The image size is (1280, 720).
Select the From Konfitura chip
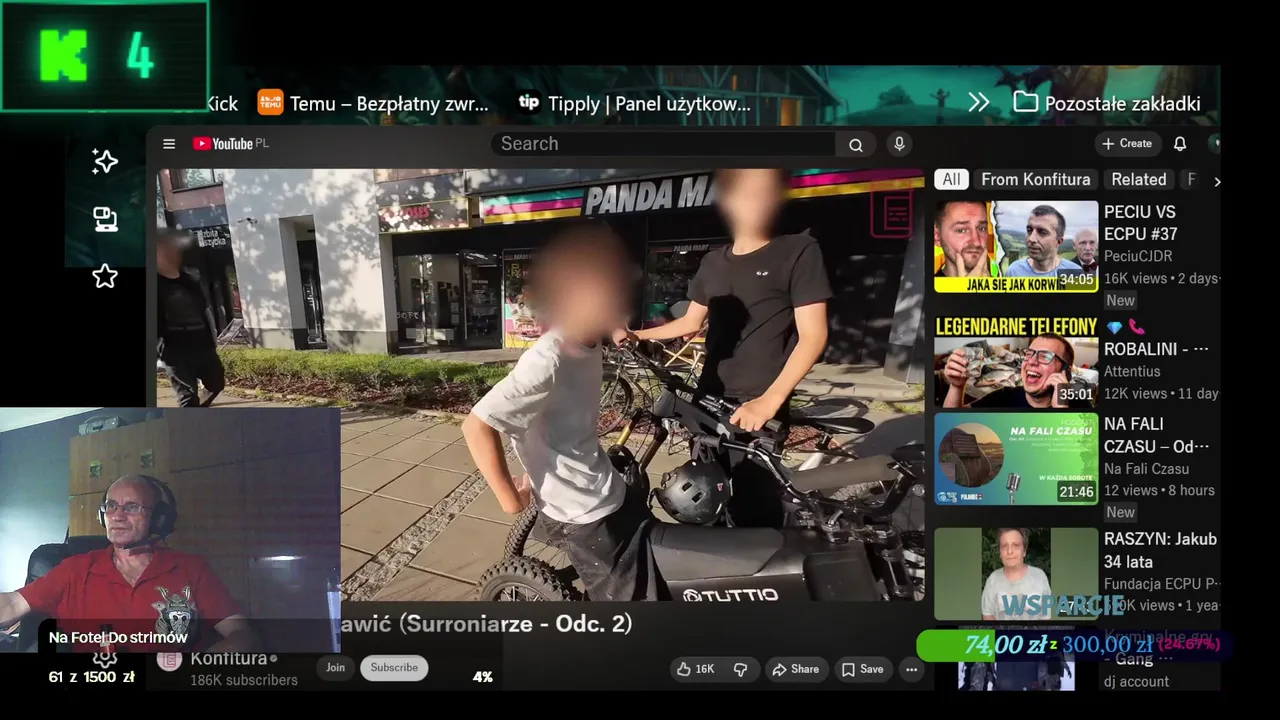(1036, 180)
